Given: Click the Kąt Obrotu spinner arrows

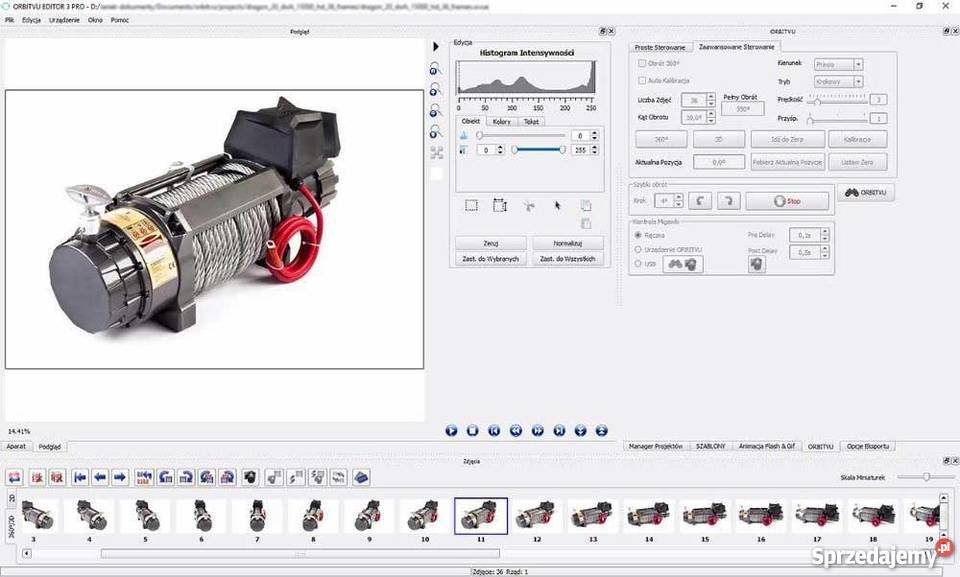Looking at the screenshot, I should coord(711,117).
